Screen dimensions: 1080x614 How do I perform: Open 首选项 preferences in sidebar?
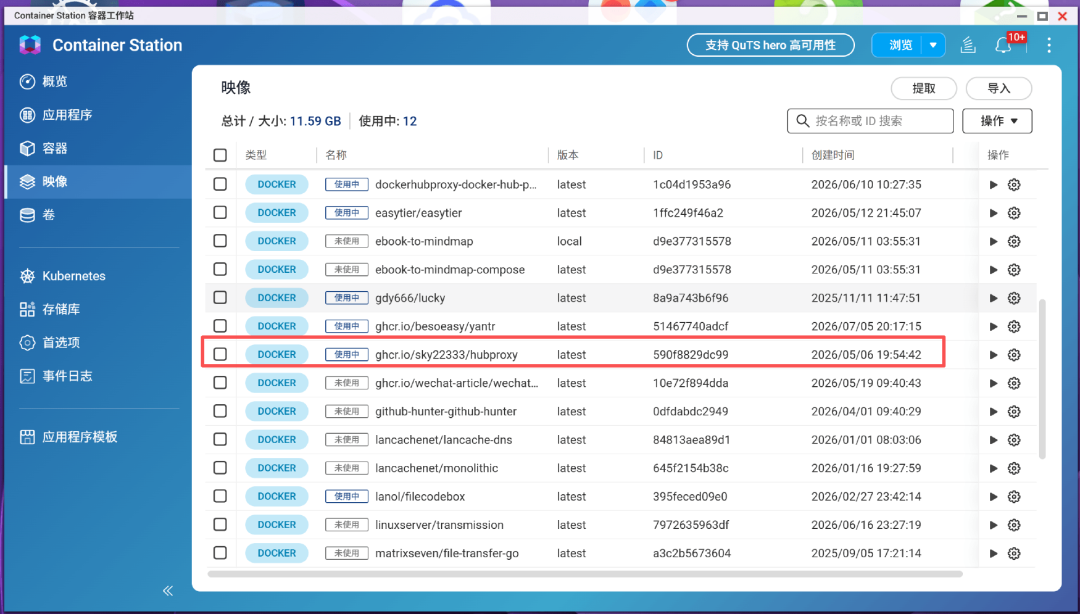(x=97, y=342)
